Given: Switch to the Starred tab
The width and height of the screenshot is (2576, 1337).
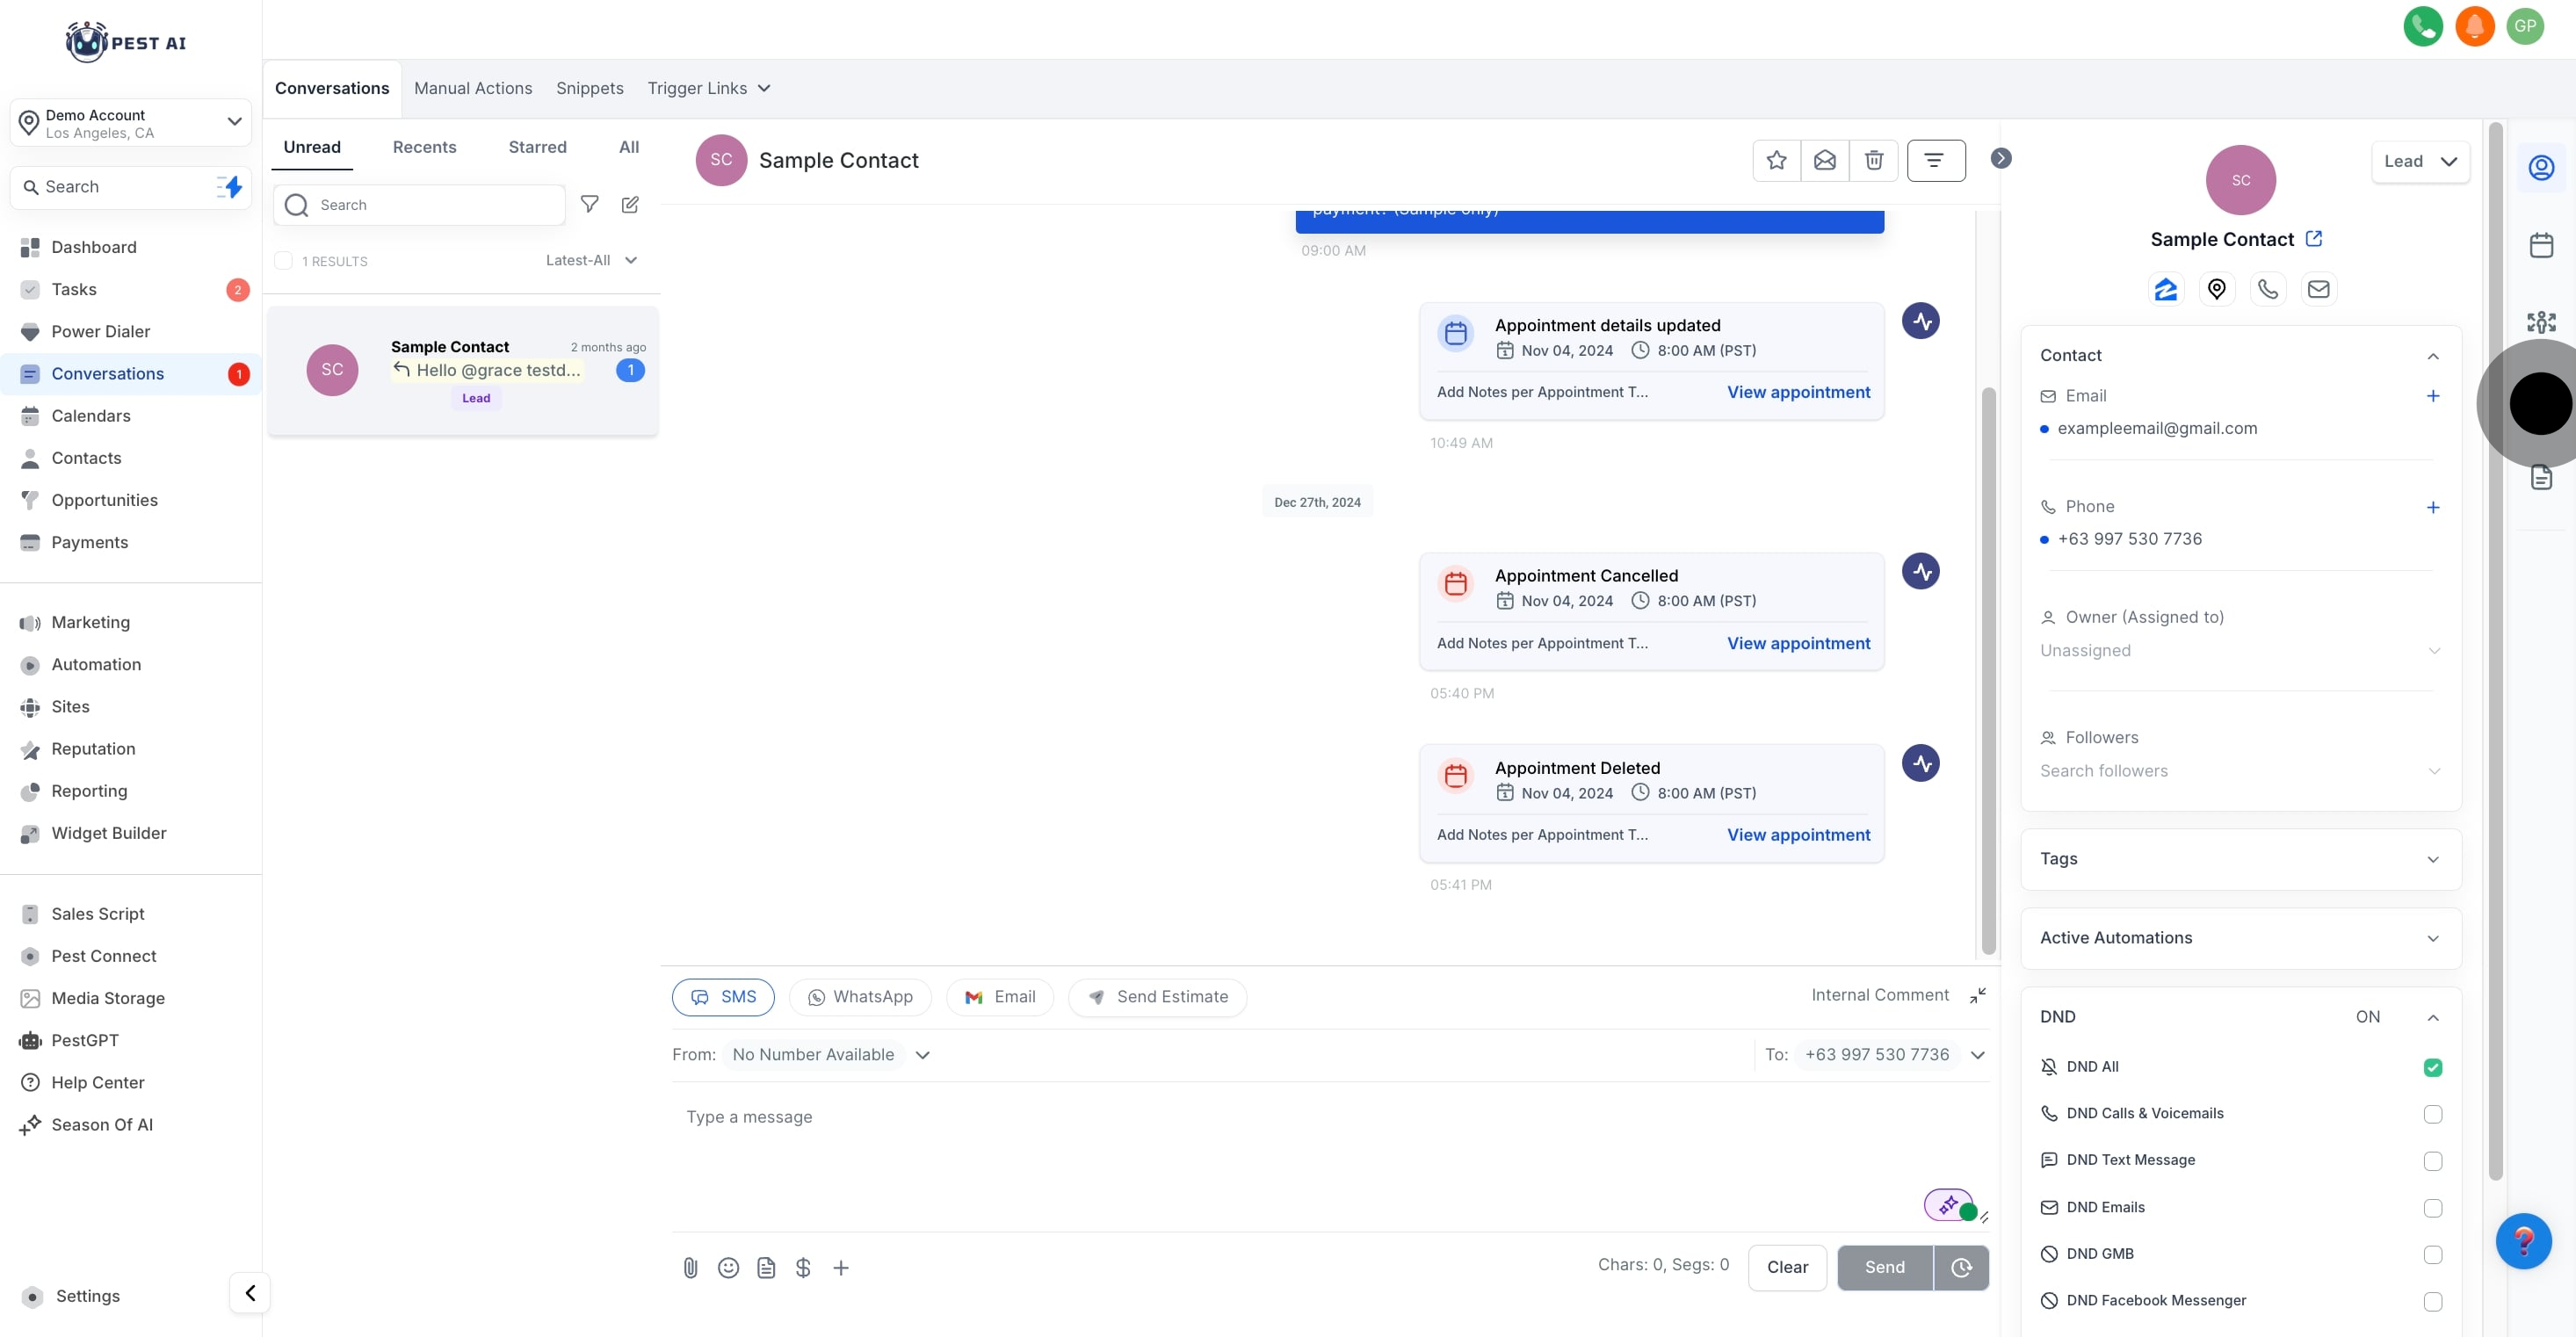Looking at the screenshot, I should (x=537, y=147).
